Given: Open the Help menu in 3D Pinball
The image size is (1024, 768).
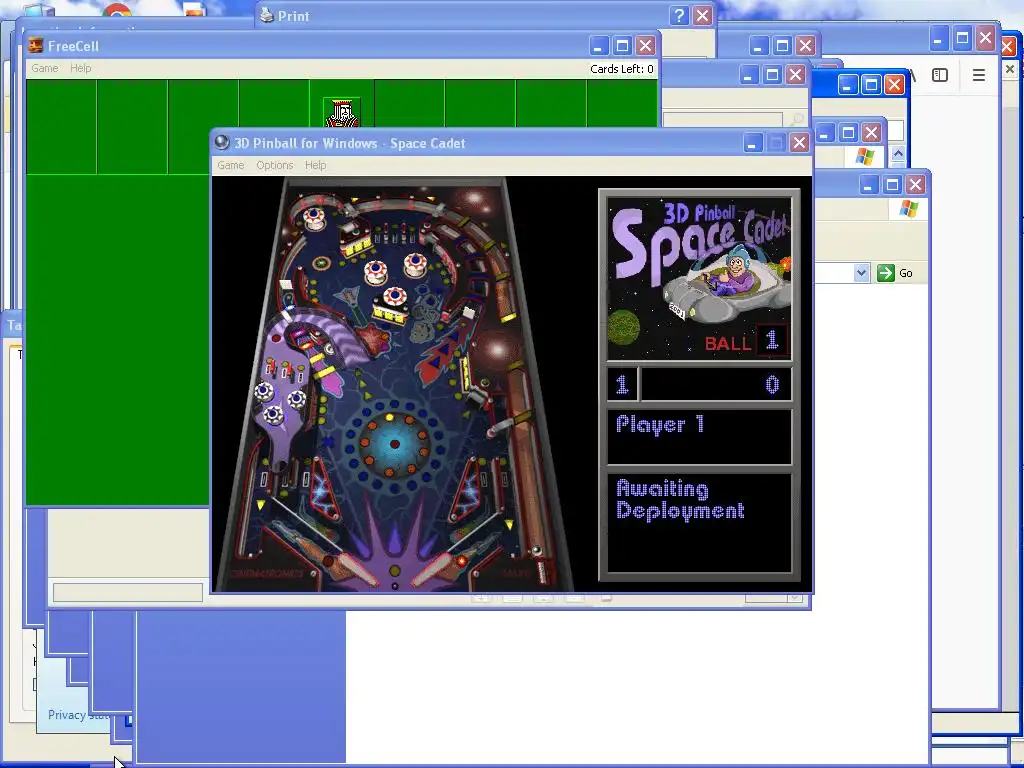Looking at the screenshot, I should tap(315, 165).
